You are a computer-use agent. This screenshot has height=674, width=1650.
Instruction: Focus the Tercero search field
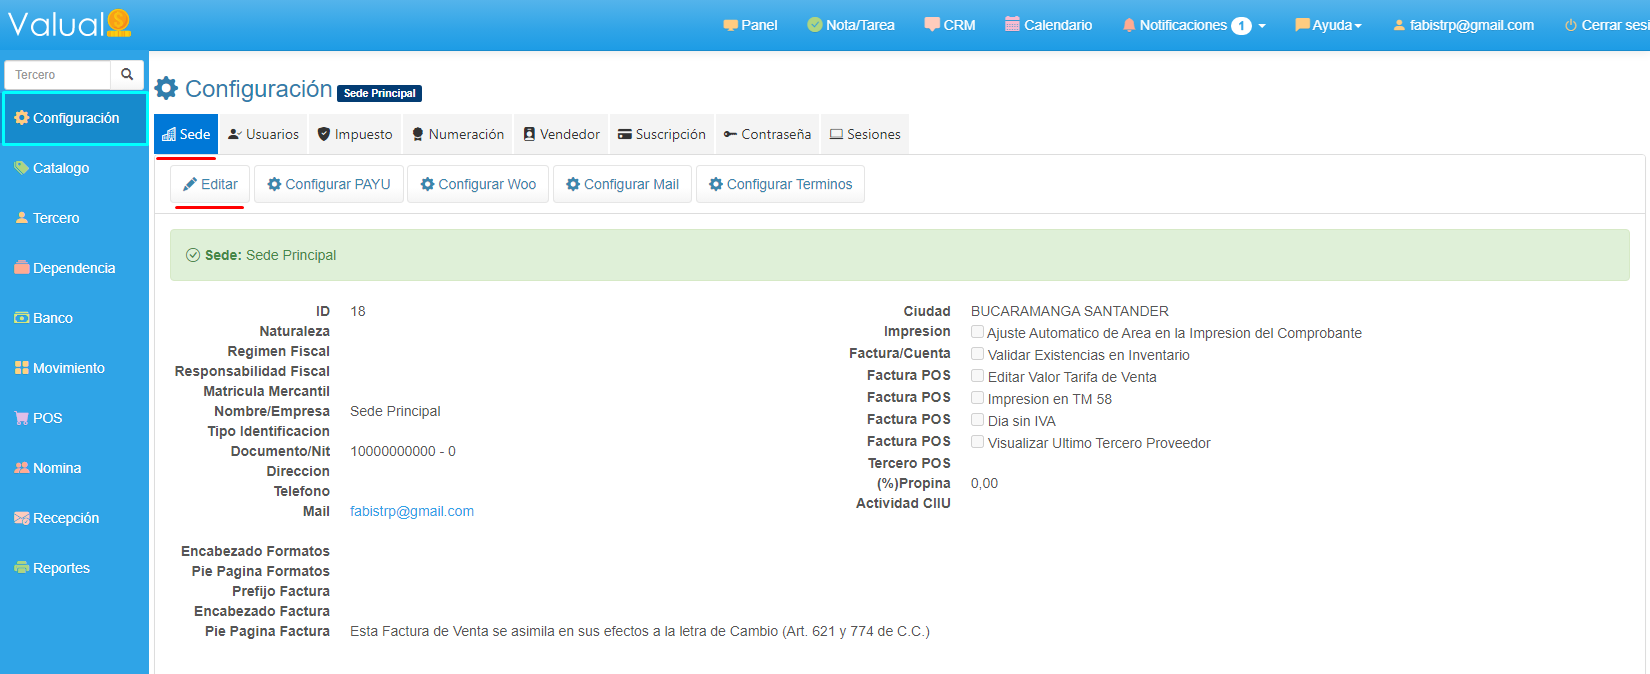pos(58,75)
